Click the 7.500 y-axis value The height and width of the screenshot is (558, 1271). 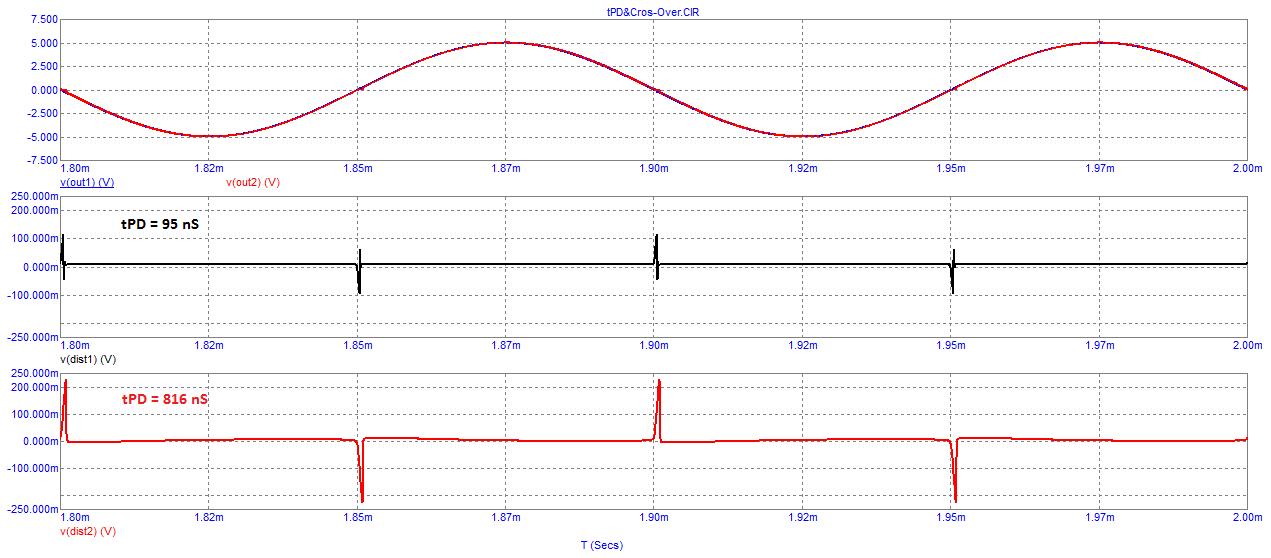point(43,20)
